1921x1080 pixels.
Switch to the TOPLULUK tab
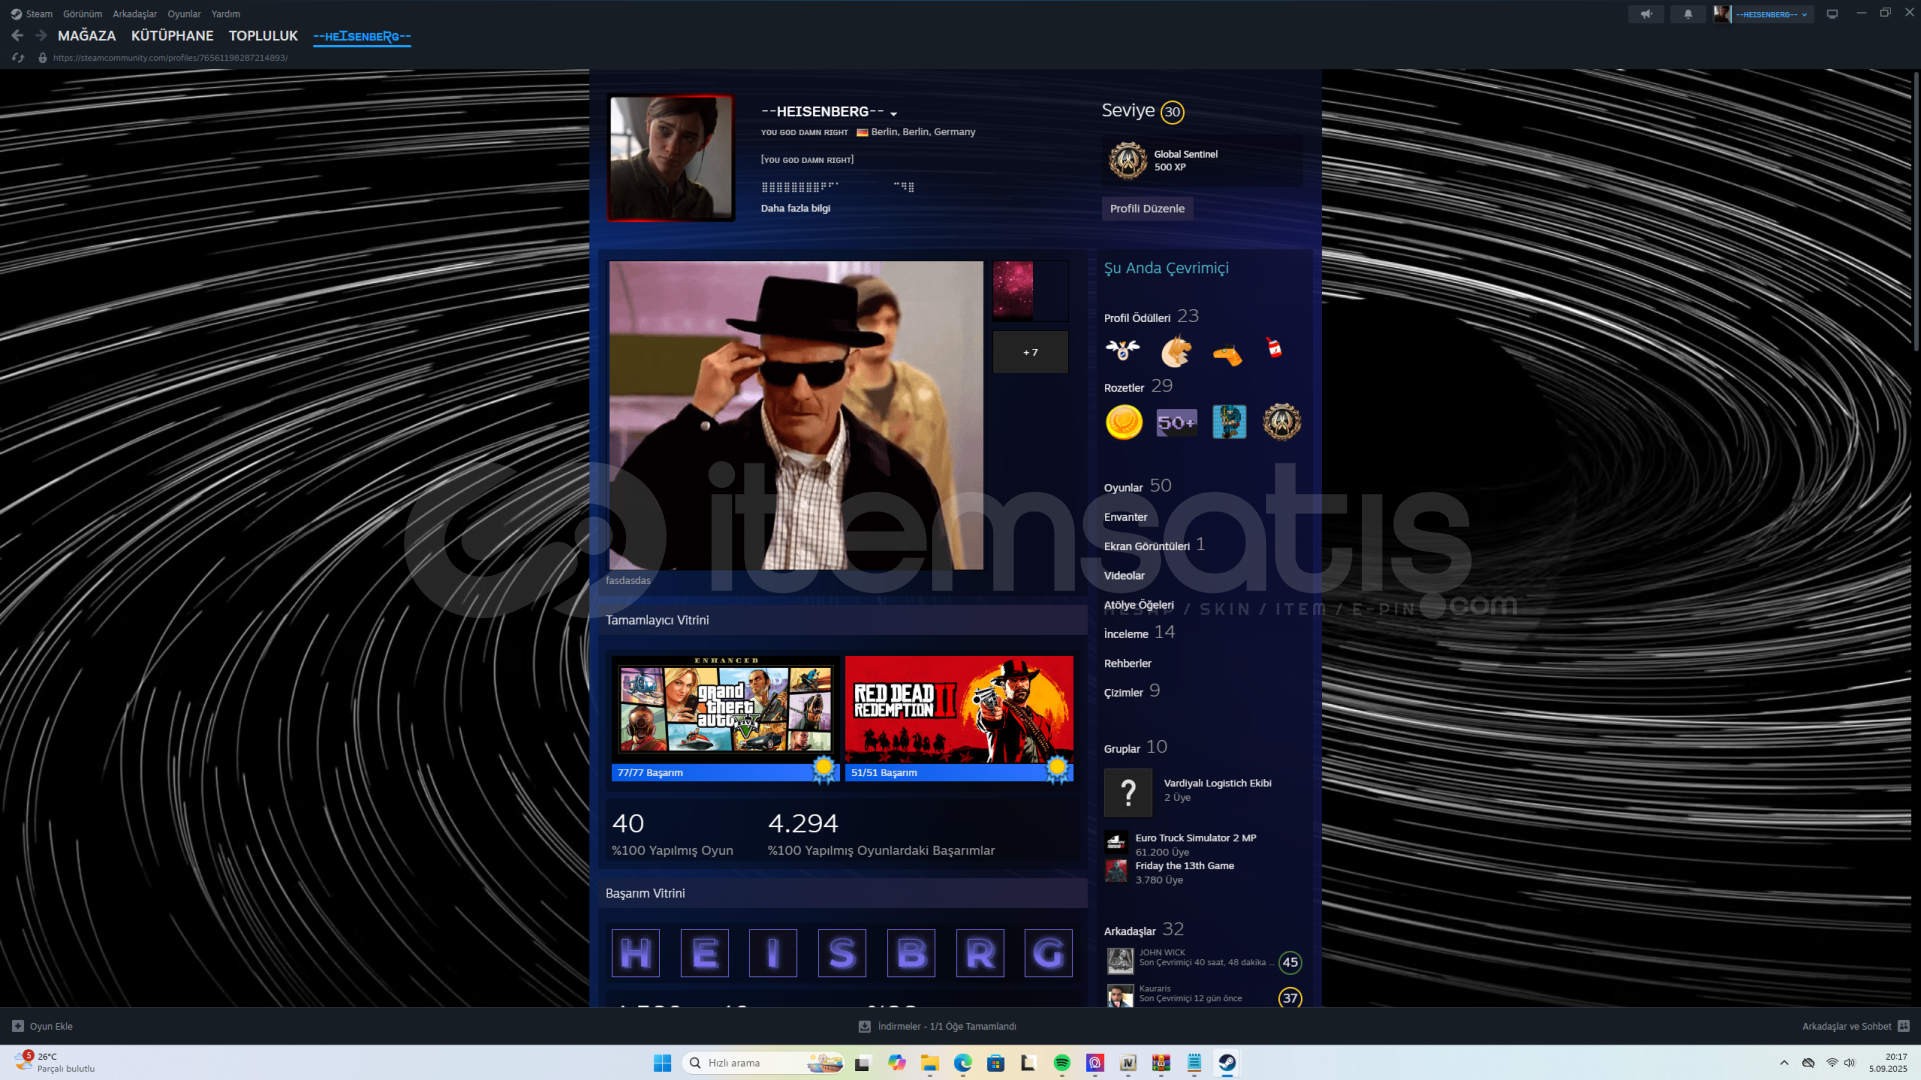click(x=263, y=36)
